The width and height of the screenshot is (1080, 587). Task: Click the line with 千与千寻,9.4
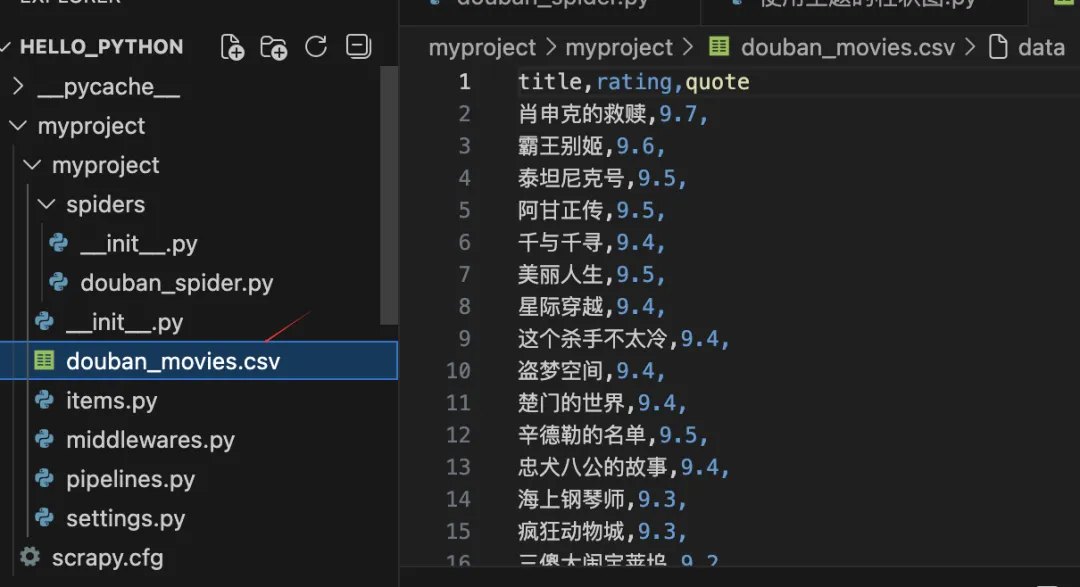592,243
